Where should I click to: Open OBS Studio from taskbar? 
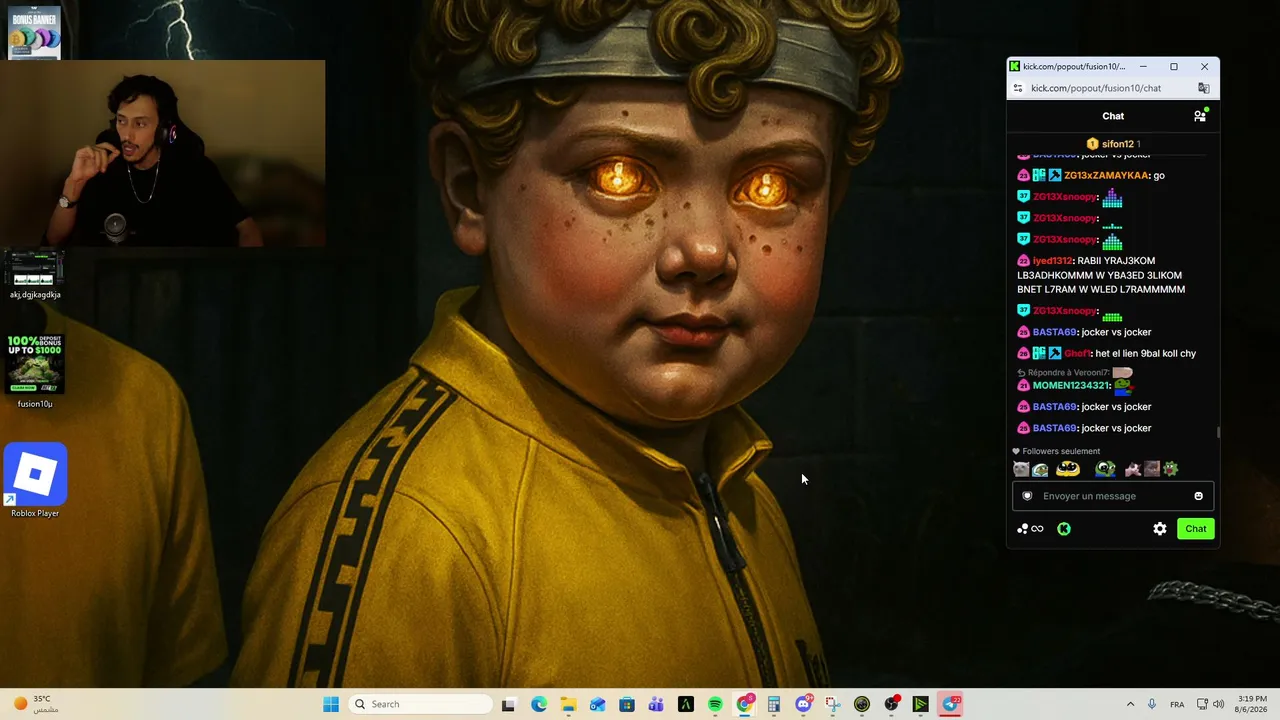click(891, 704)
